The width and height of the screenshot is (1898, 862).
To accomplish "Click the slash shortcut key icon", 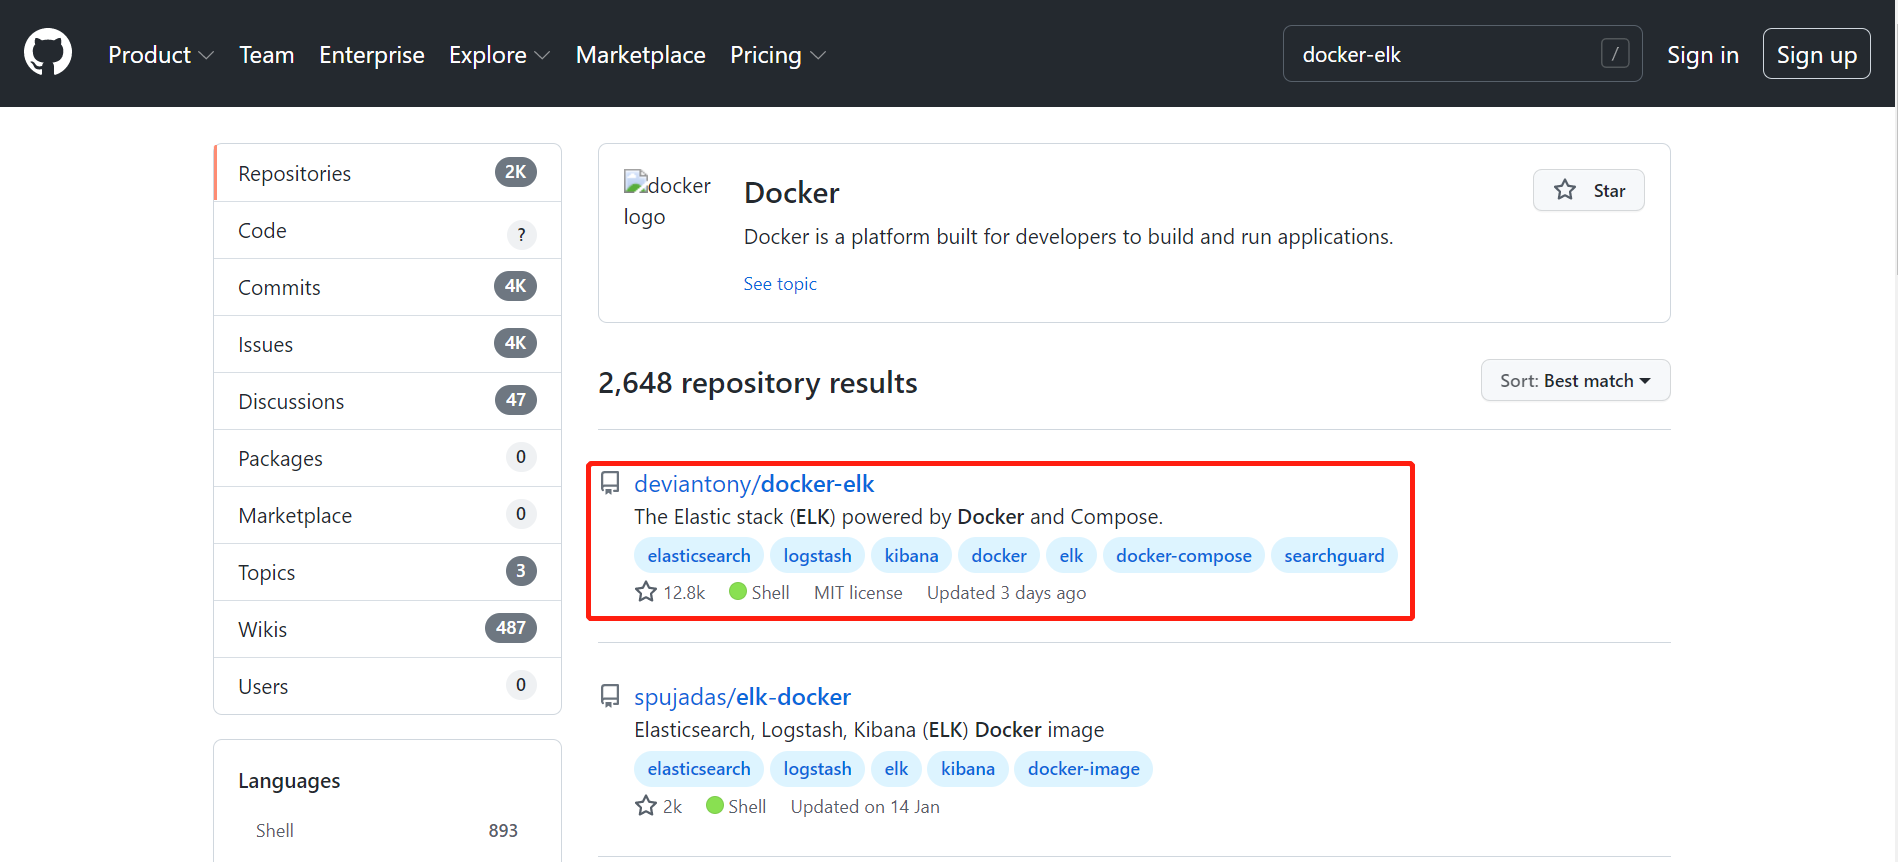I will pyautogui.click(x=1615, y=53).
